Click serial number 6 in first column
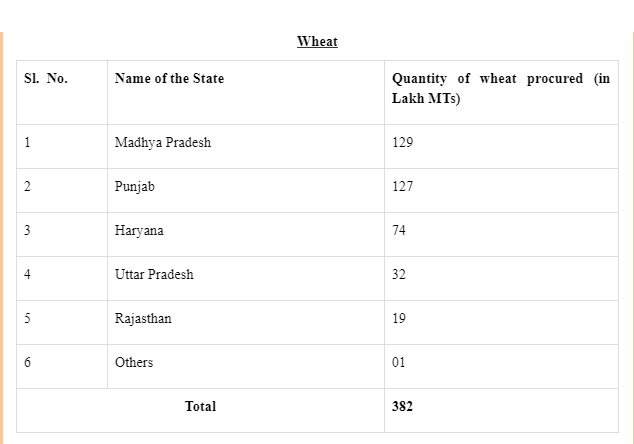 [x=28, y=362]
